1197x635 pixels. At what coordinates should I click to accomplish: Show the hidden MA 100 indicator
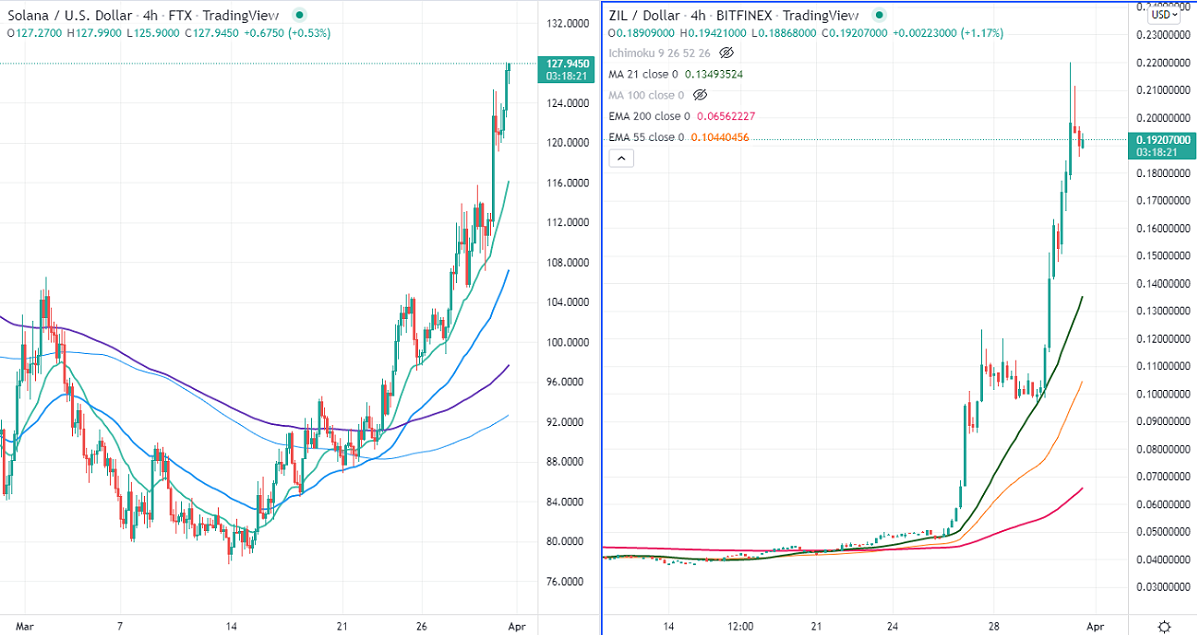pyautogui.click(x=700, y=95)
